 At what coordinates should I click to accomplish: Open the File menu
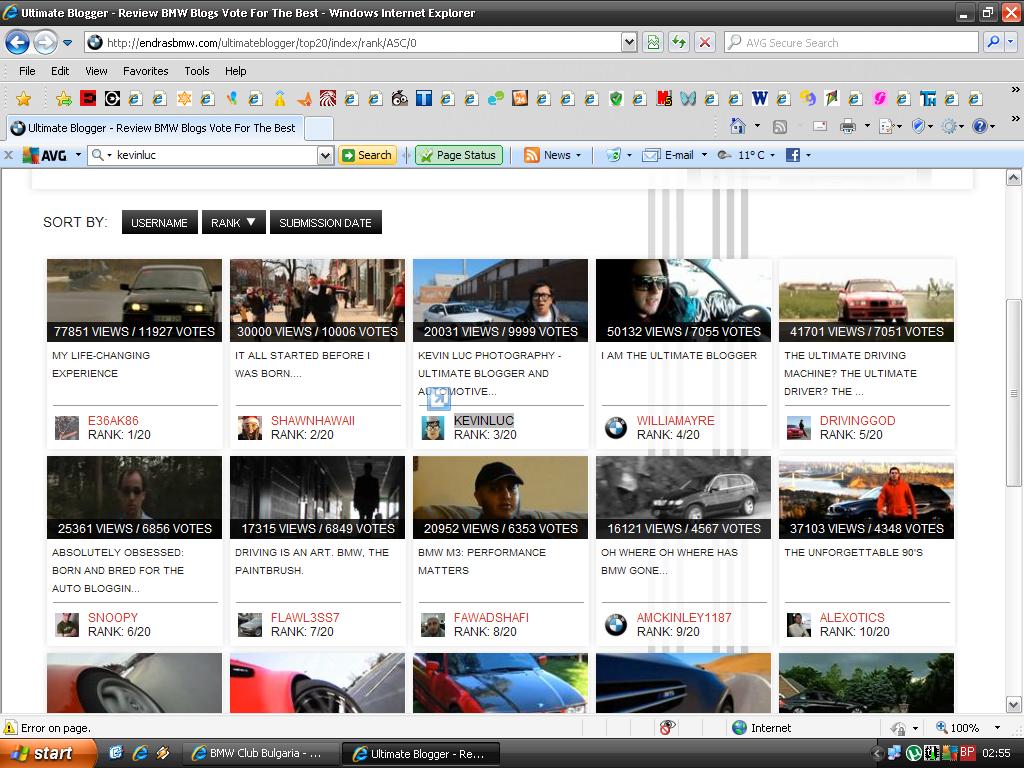point(27,71)
